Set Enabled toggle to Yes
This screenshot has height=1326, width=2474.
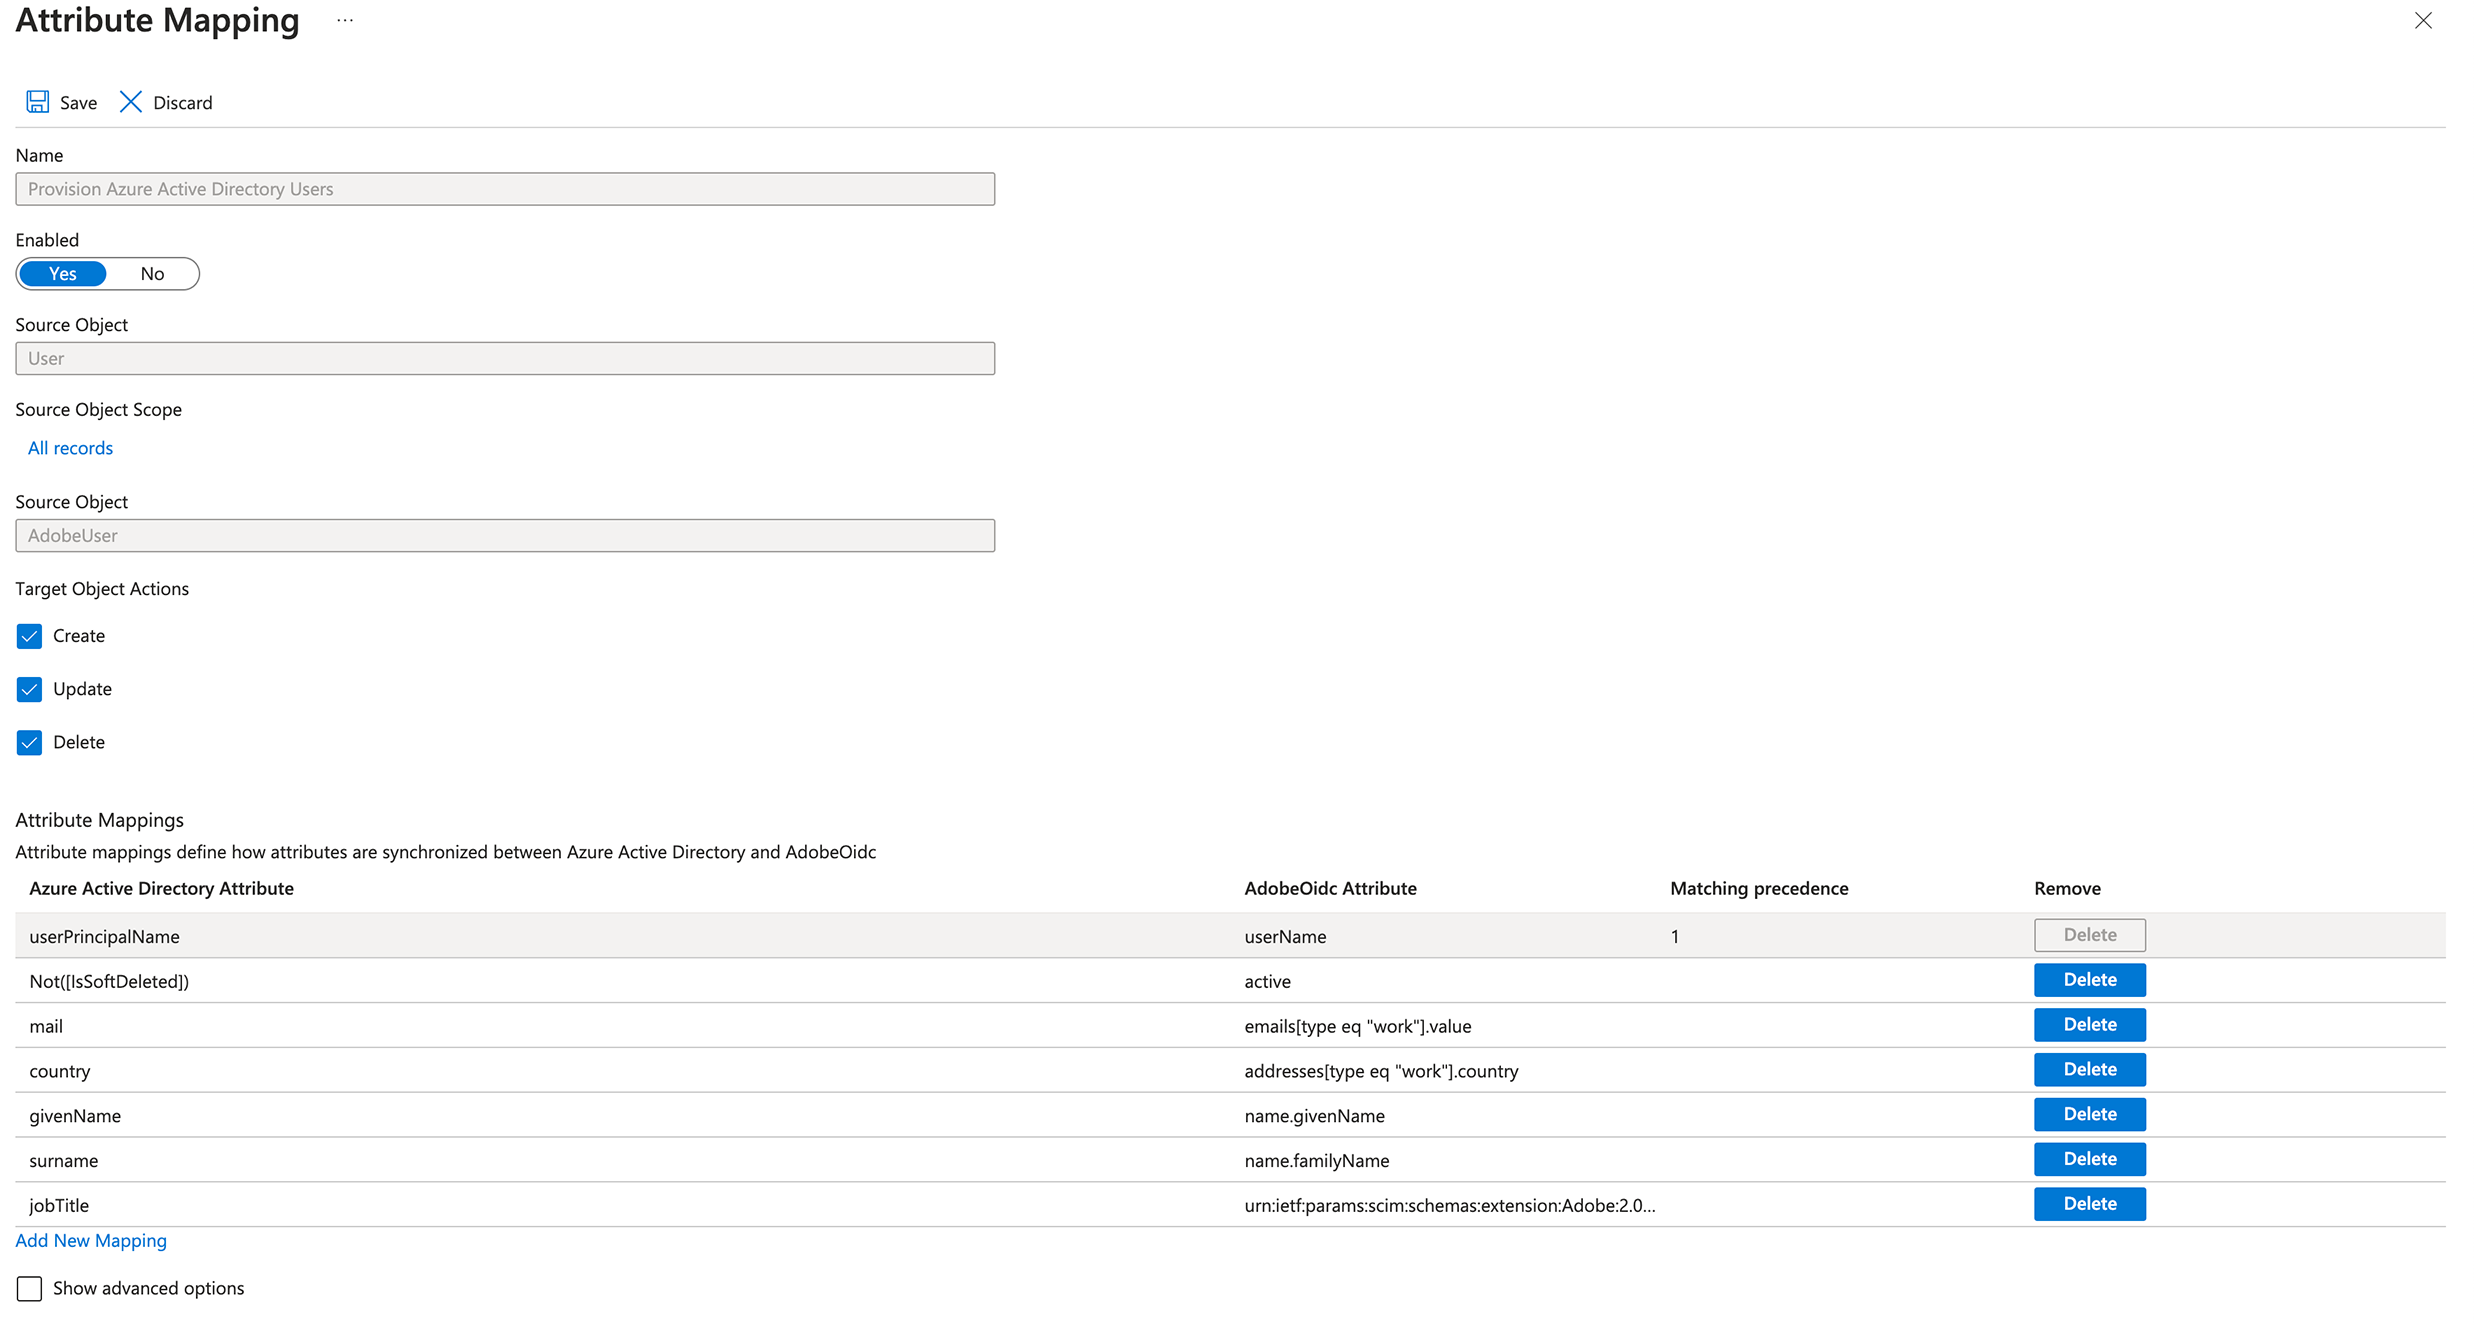63,274
